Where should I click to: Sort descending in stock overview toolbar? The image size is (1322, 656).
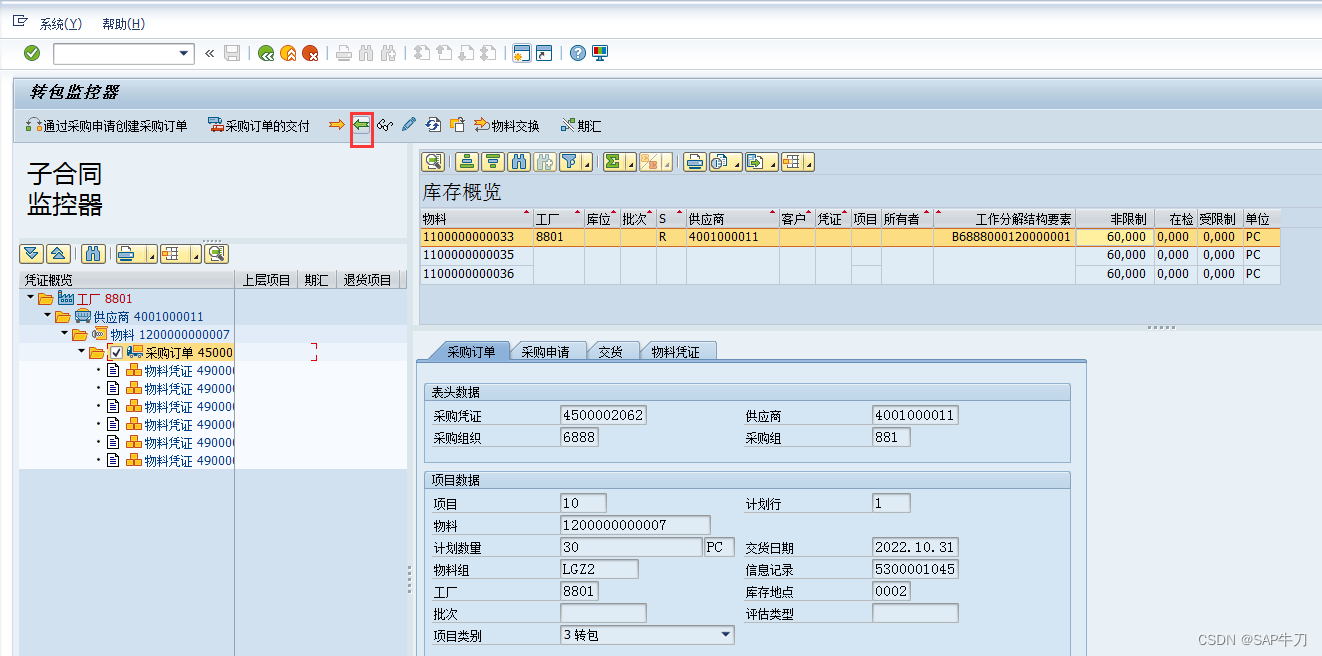point(493,162)
